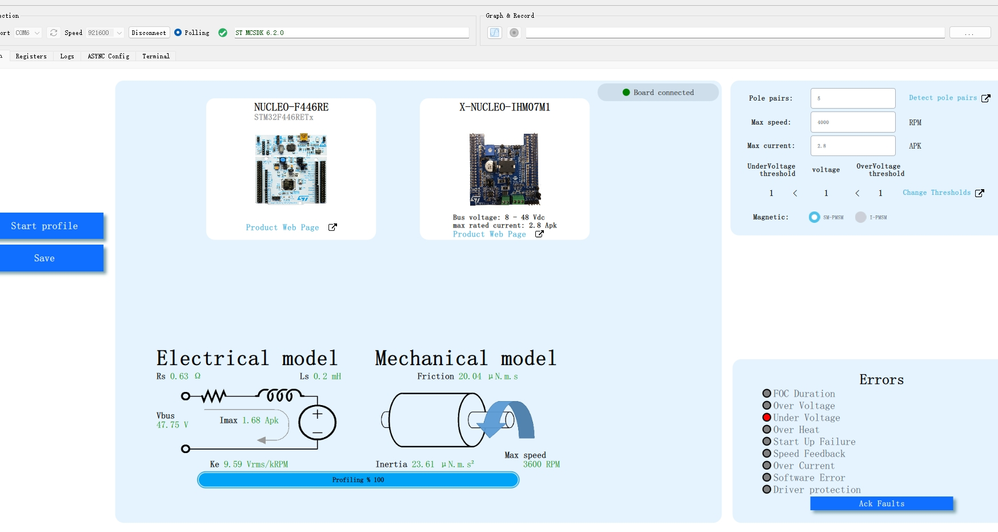998x532 pixels.
Task: Click the Software Error fault indicator
Action: 766,478
